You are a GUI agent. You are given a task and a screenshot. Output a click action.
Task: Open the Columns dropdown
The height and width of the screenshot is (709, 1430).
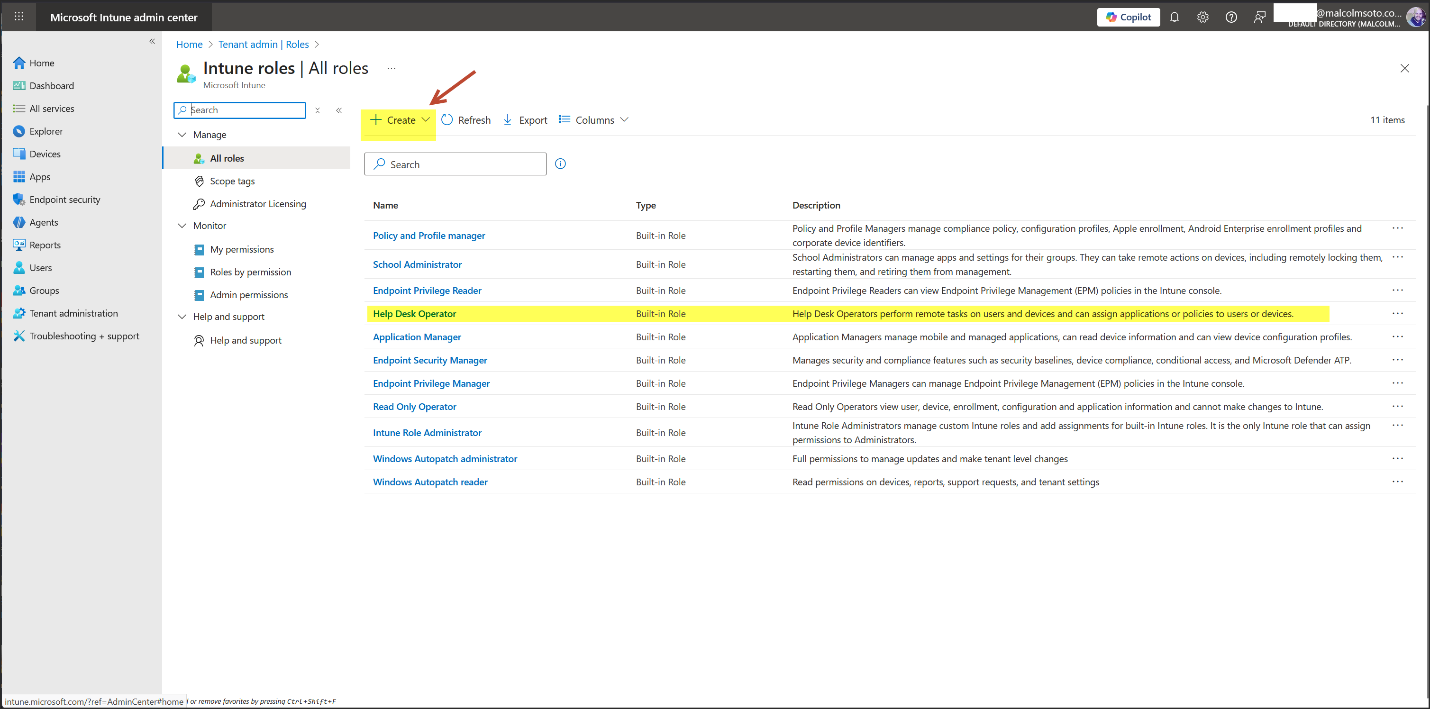594,120
